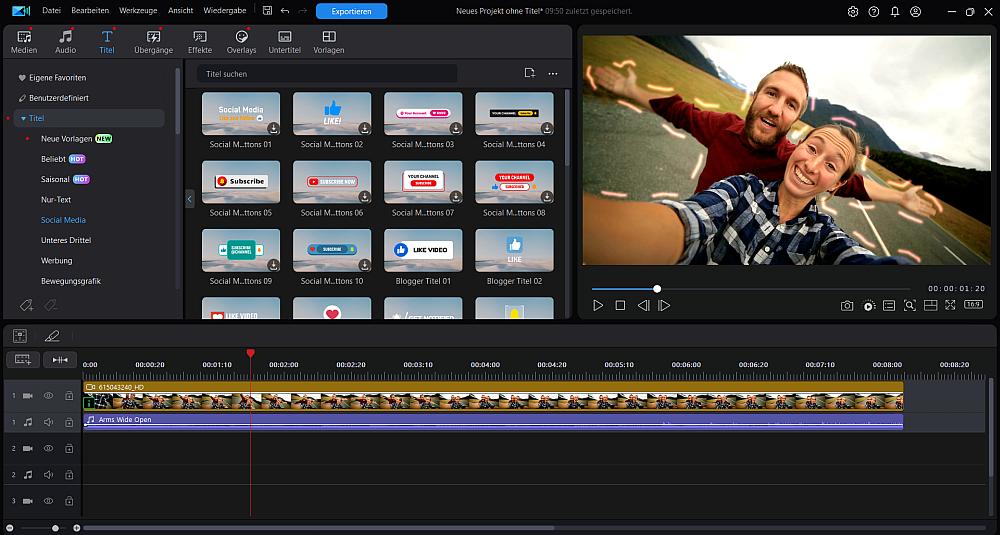This screenshot has height=535, width=1000.
Task: Select the Bewegungsgrafik category
Action: click(x=71, y=281)
